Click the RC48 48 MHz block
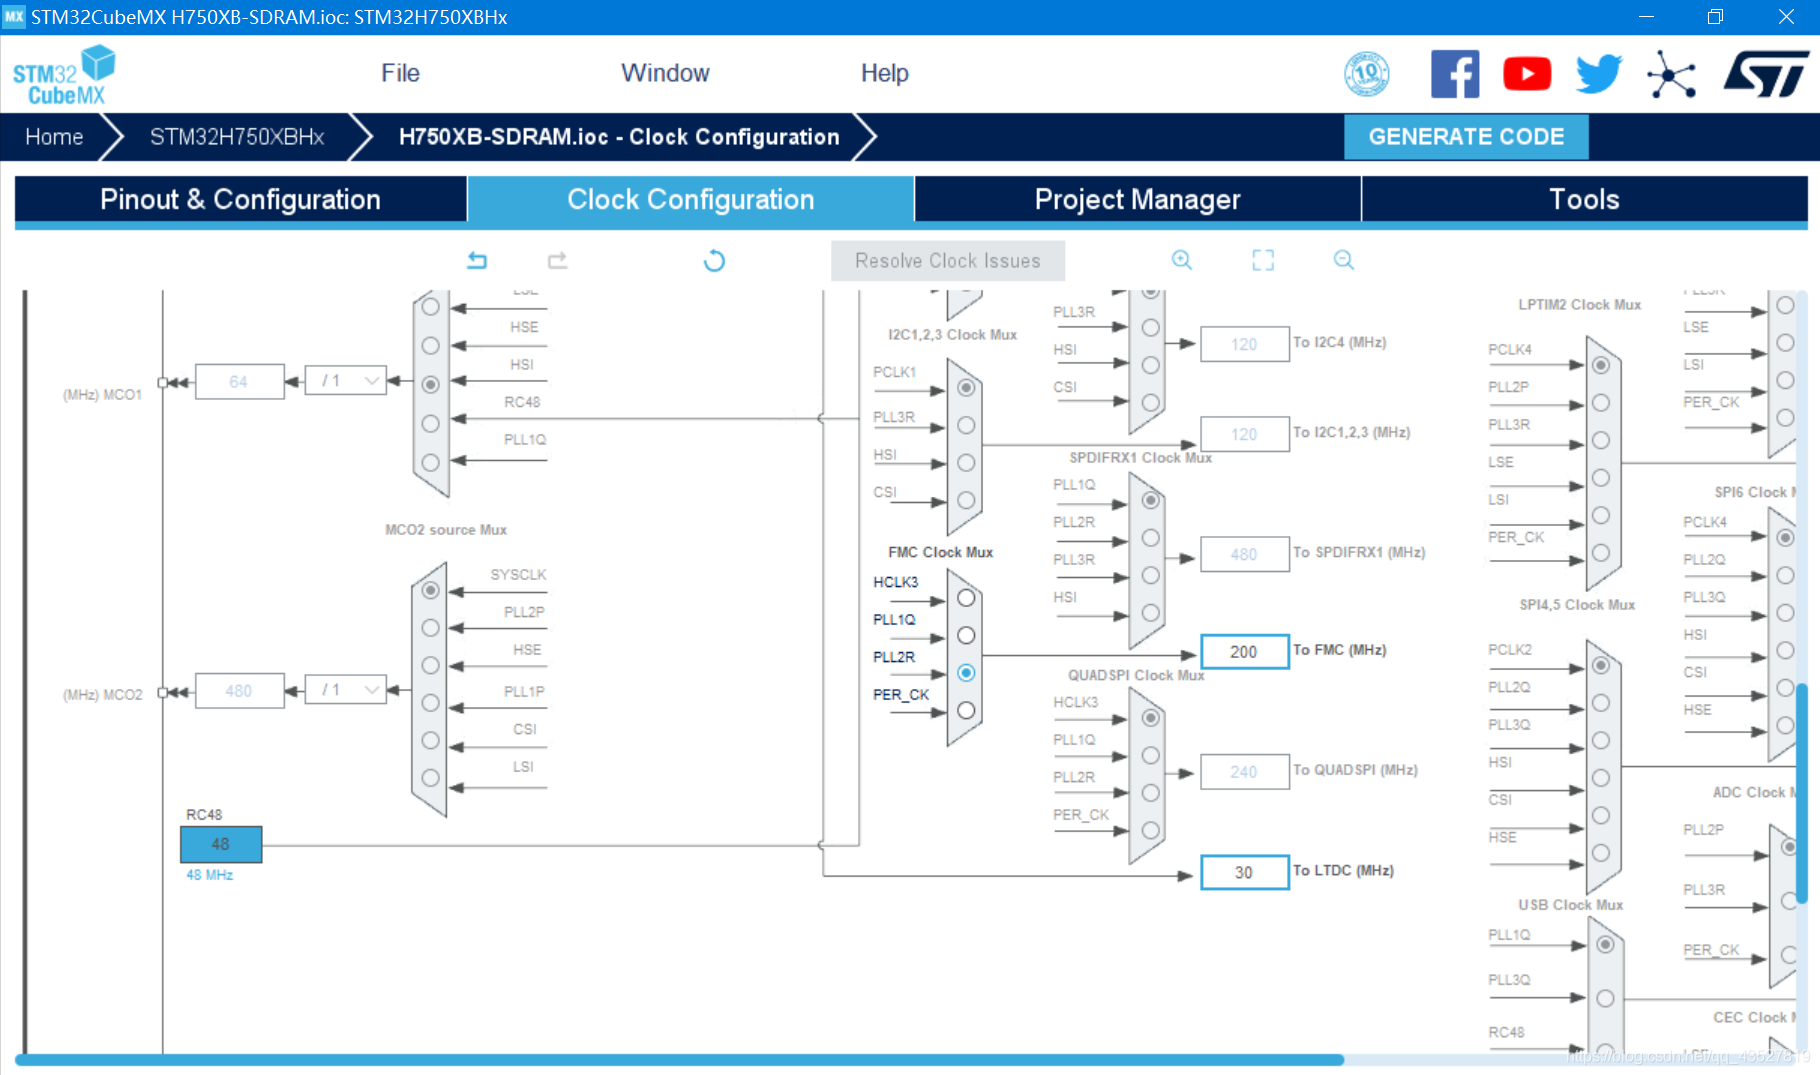This screenshot has height=1075, width=1820. [x=221, y=844]
